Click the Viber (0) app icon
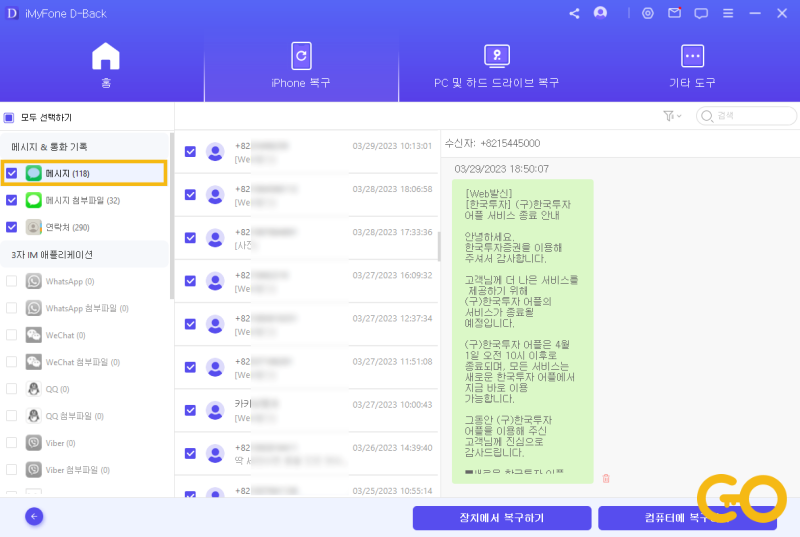 pos(34,443)
